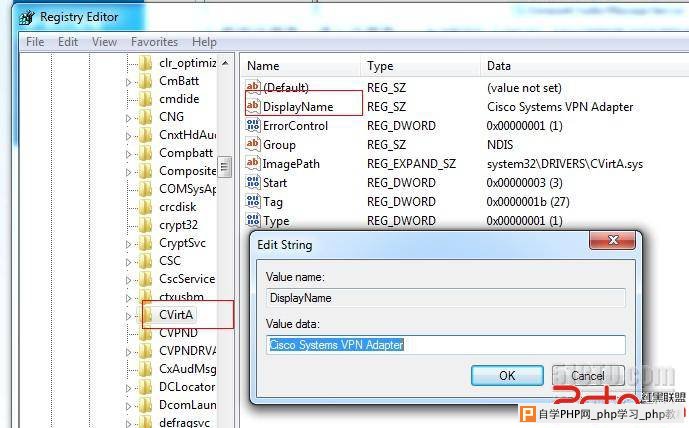Select the CryptSvc folder icon
689x428 pixels.
145,243
